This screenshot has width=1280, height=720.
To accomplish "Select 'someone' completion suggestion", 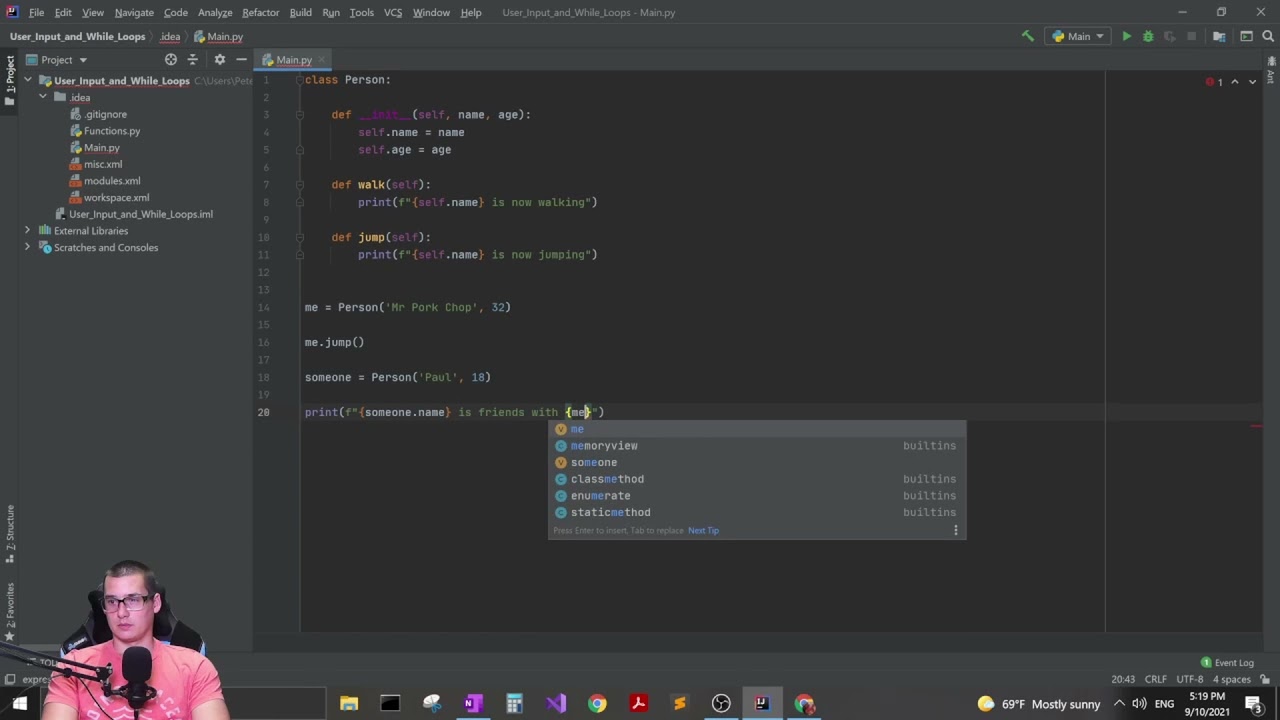I will [x=757, y=463].
